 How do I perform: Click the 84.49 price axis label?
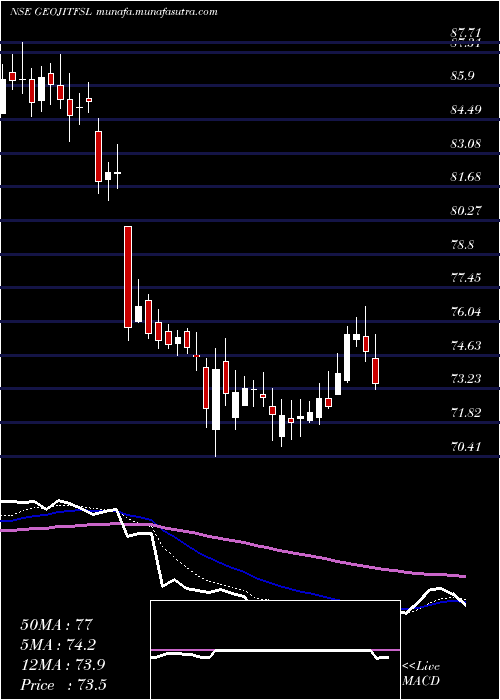[x=466, y=110]
